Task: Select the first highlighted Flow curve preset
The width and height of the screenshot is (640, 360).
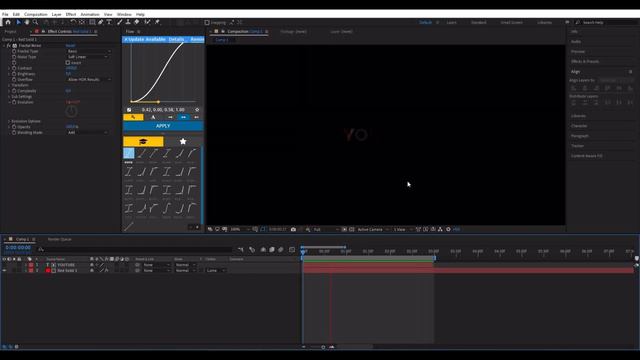Action: [129, 153]
